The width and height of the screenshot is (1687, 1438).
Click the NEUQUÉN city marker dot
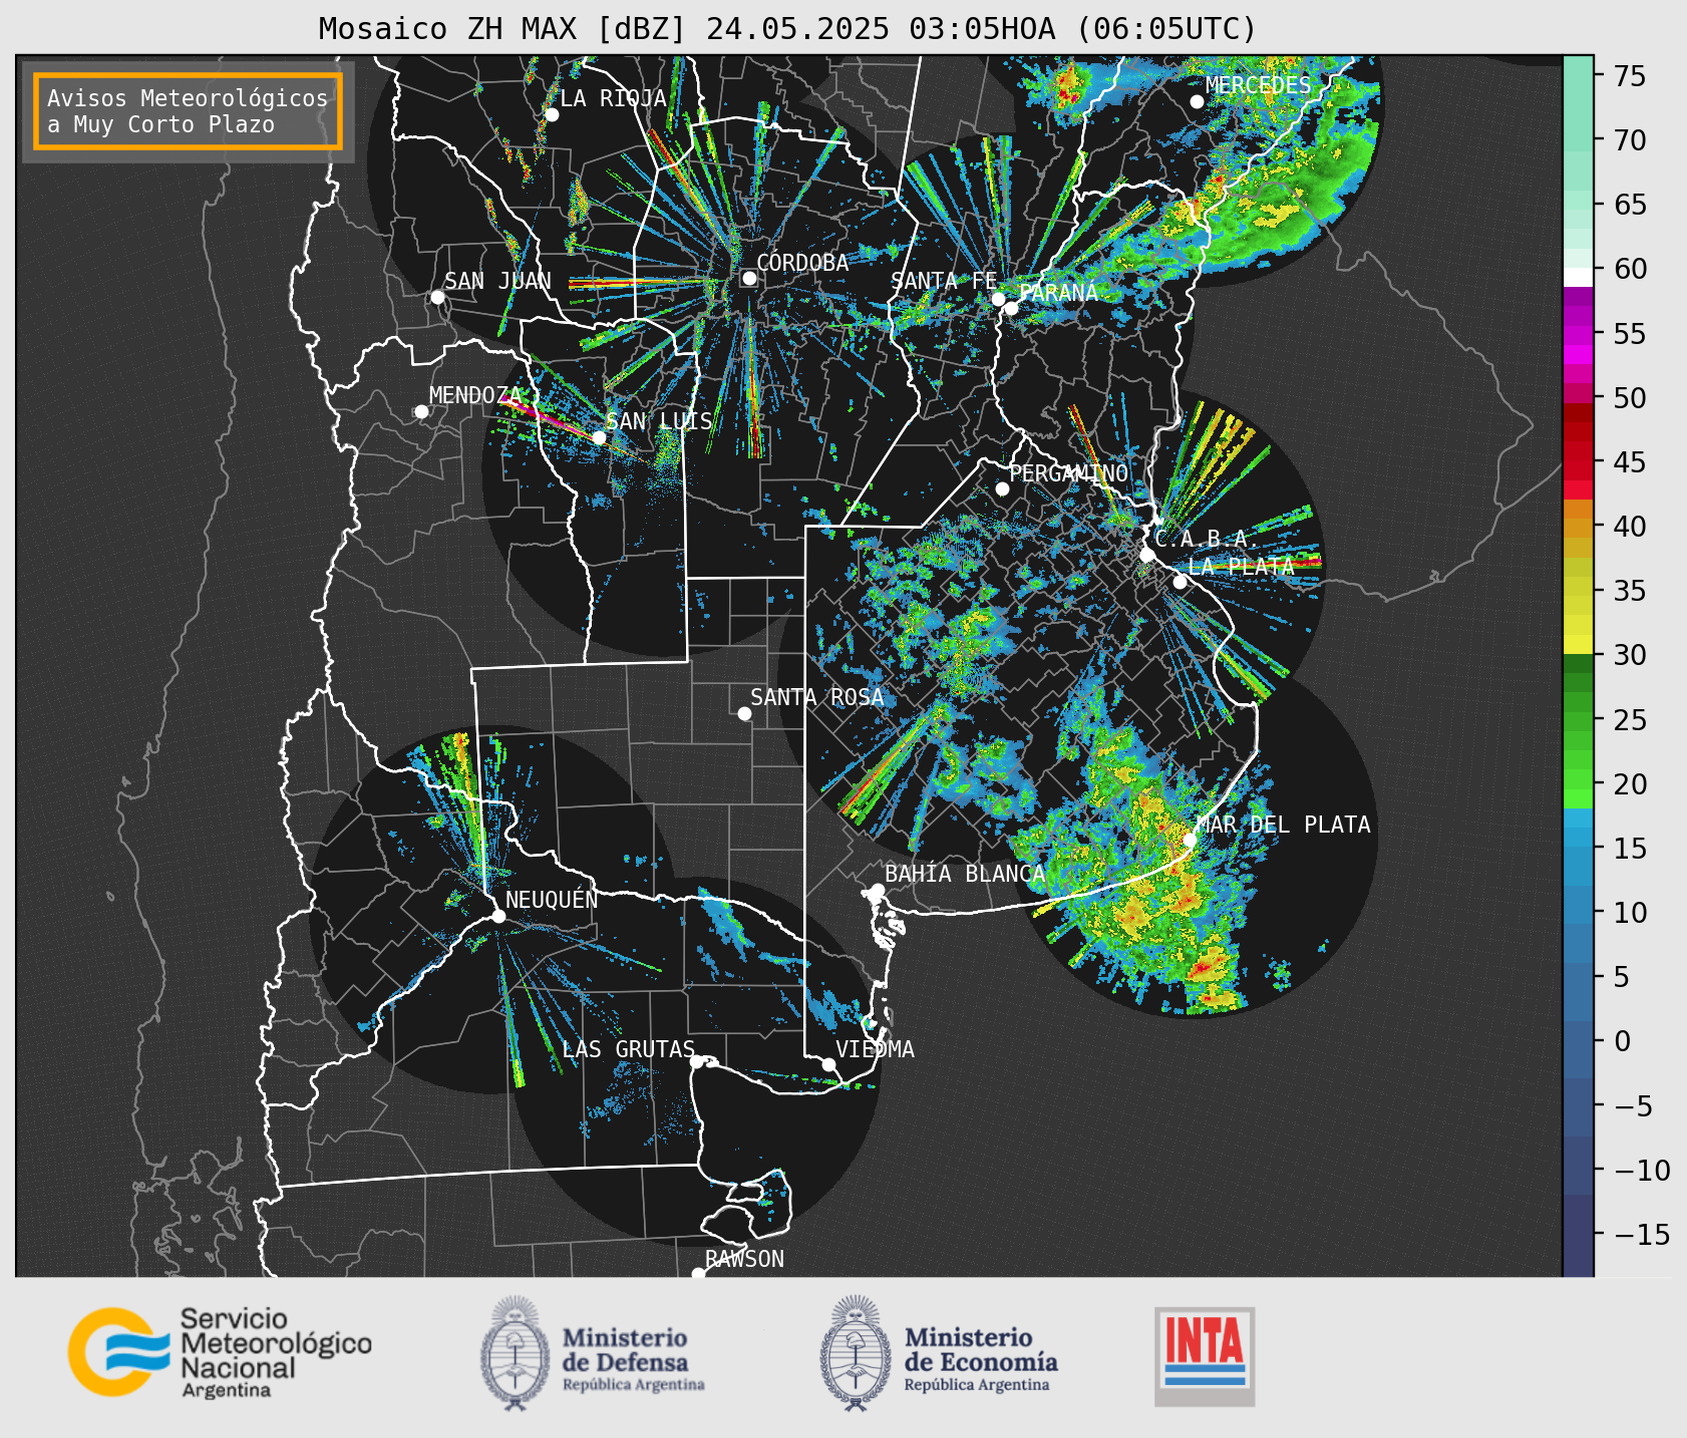(498, 916)
